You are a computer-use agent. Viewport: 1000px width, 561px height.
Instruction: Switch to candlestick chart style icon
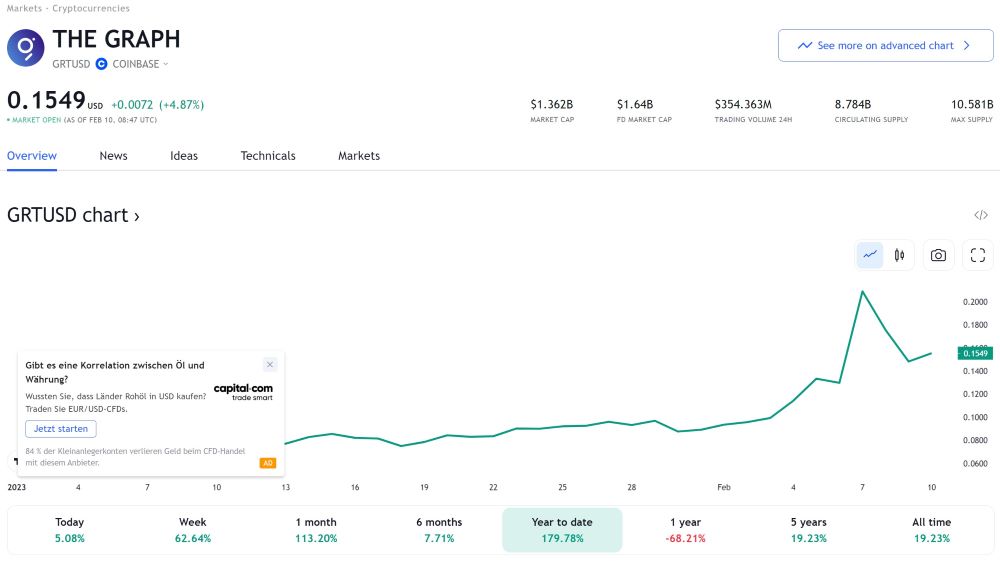pos(899,255)
